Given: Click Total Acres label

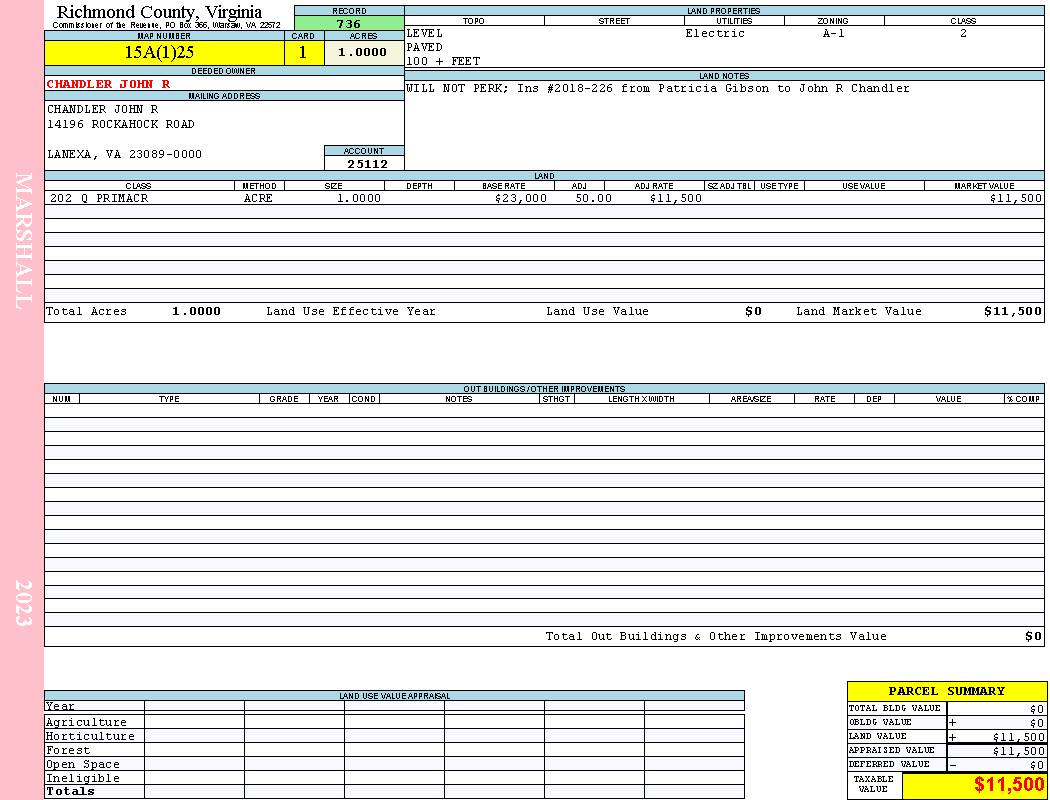Looking at the screenshot, I should click(x=86, y=311).
